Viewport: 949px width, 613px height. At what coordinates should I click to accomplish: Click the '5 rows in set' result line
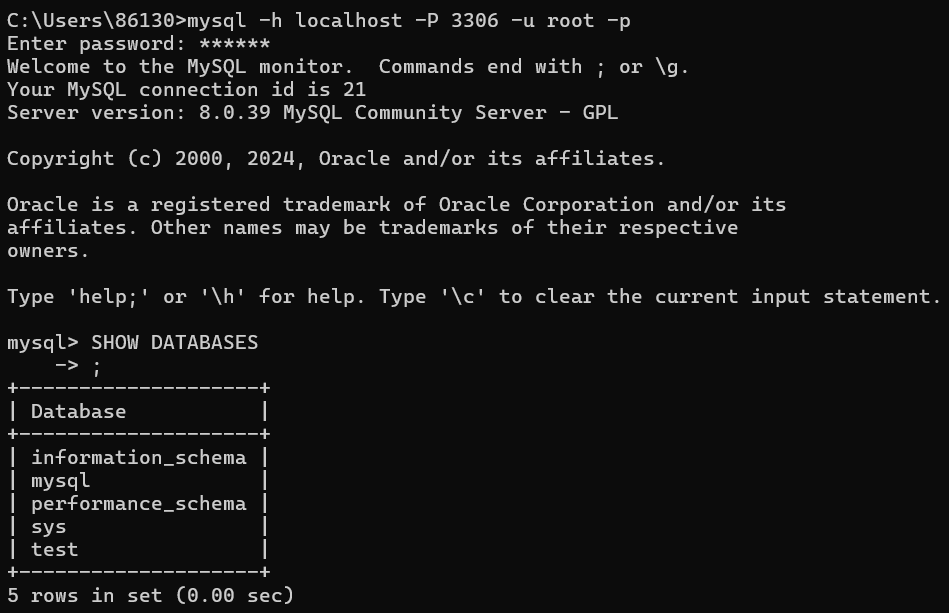click(x=150, y=595)
